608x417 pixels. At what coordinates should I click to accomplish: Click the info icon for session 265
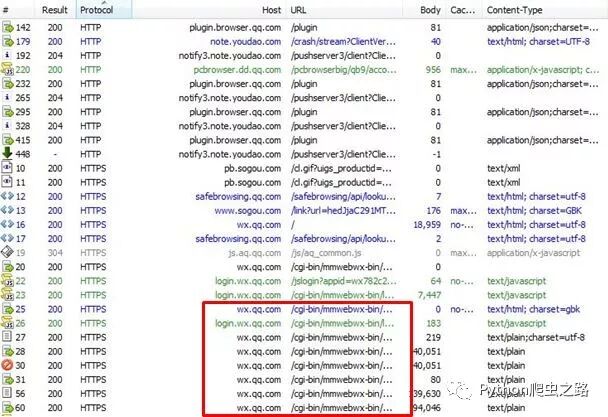7,97
